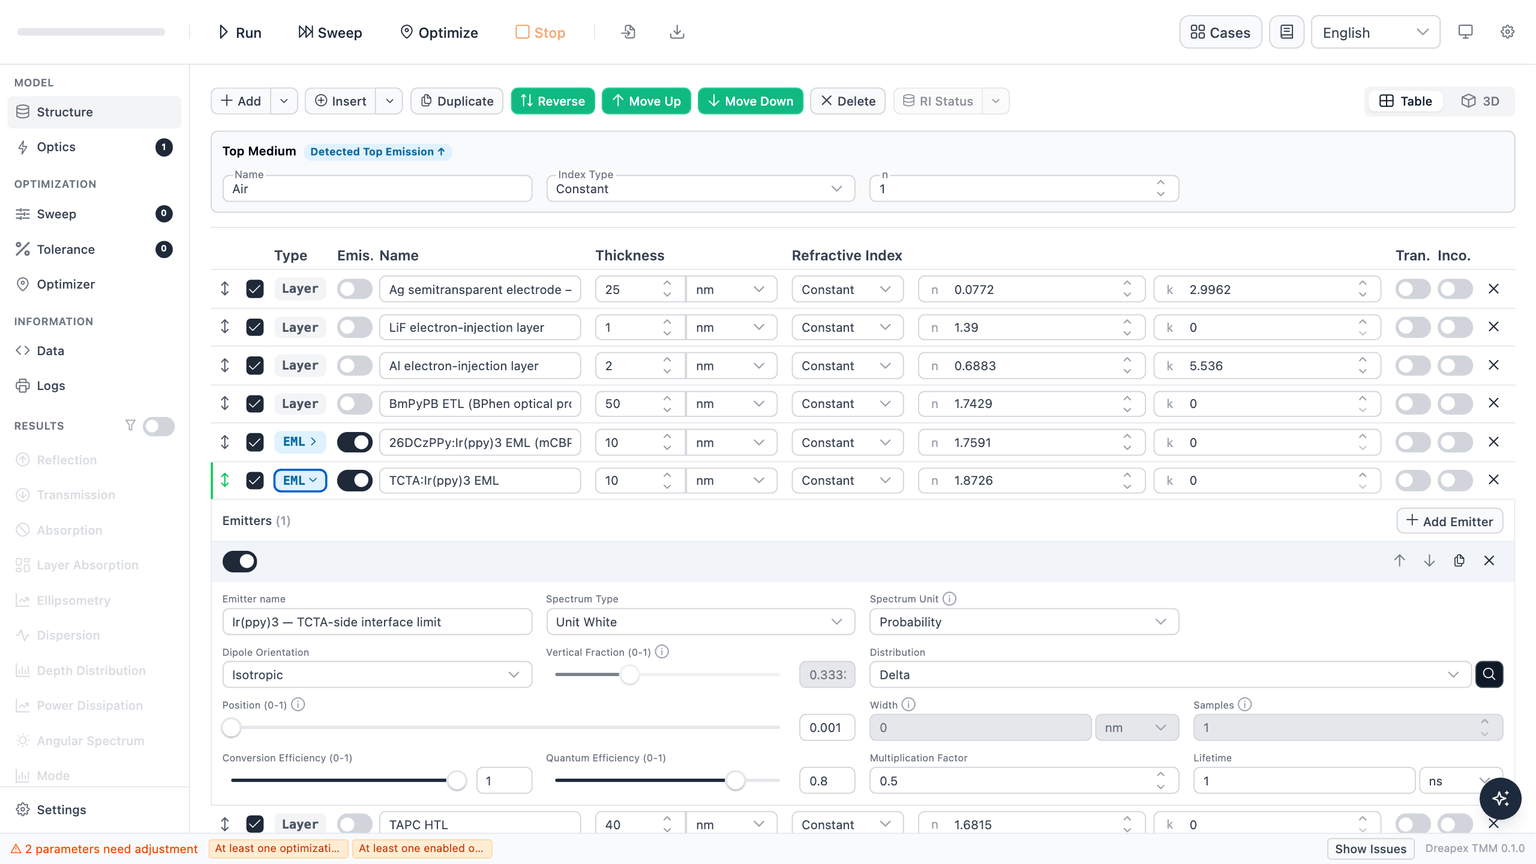The image size is (1536, 864).
Task: Duplicate the emitter with copy icon
Action: [1459, 561]
